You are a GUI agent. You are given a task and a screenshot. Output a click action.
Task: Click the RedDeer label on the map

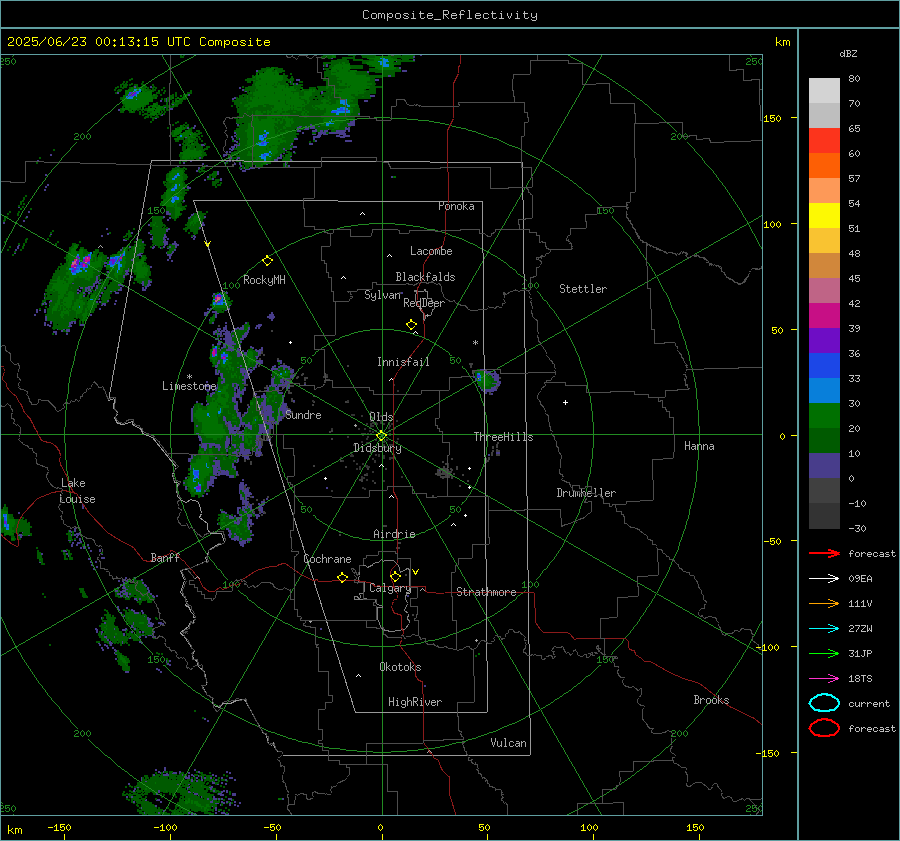[x=424, y=303]
